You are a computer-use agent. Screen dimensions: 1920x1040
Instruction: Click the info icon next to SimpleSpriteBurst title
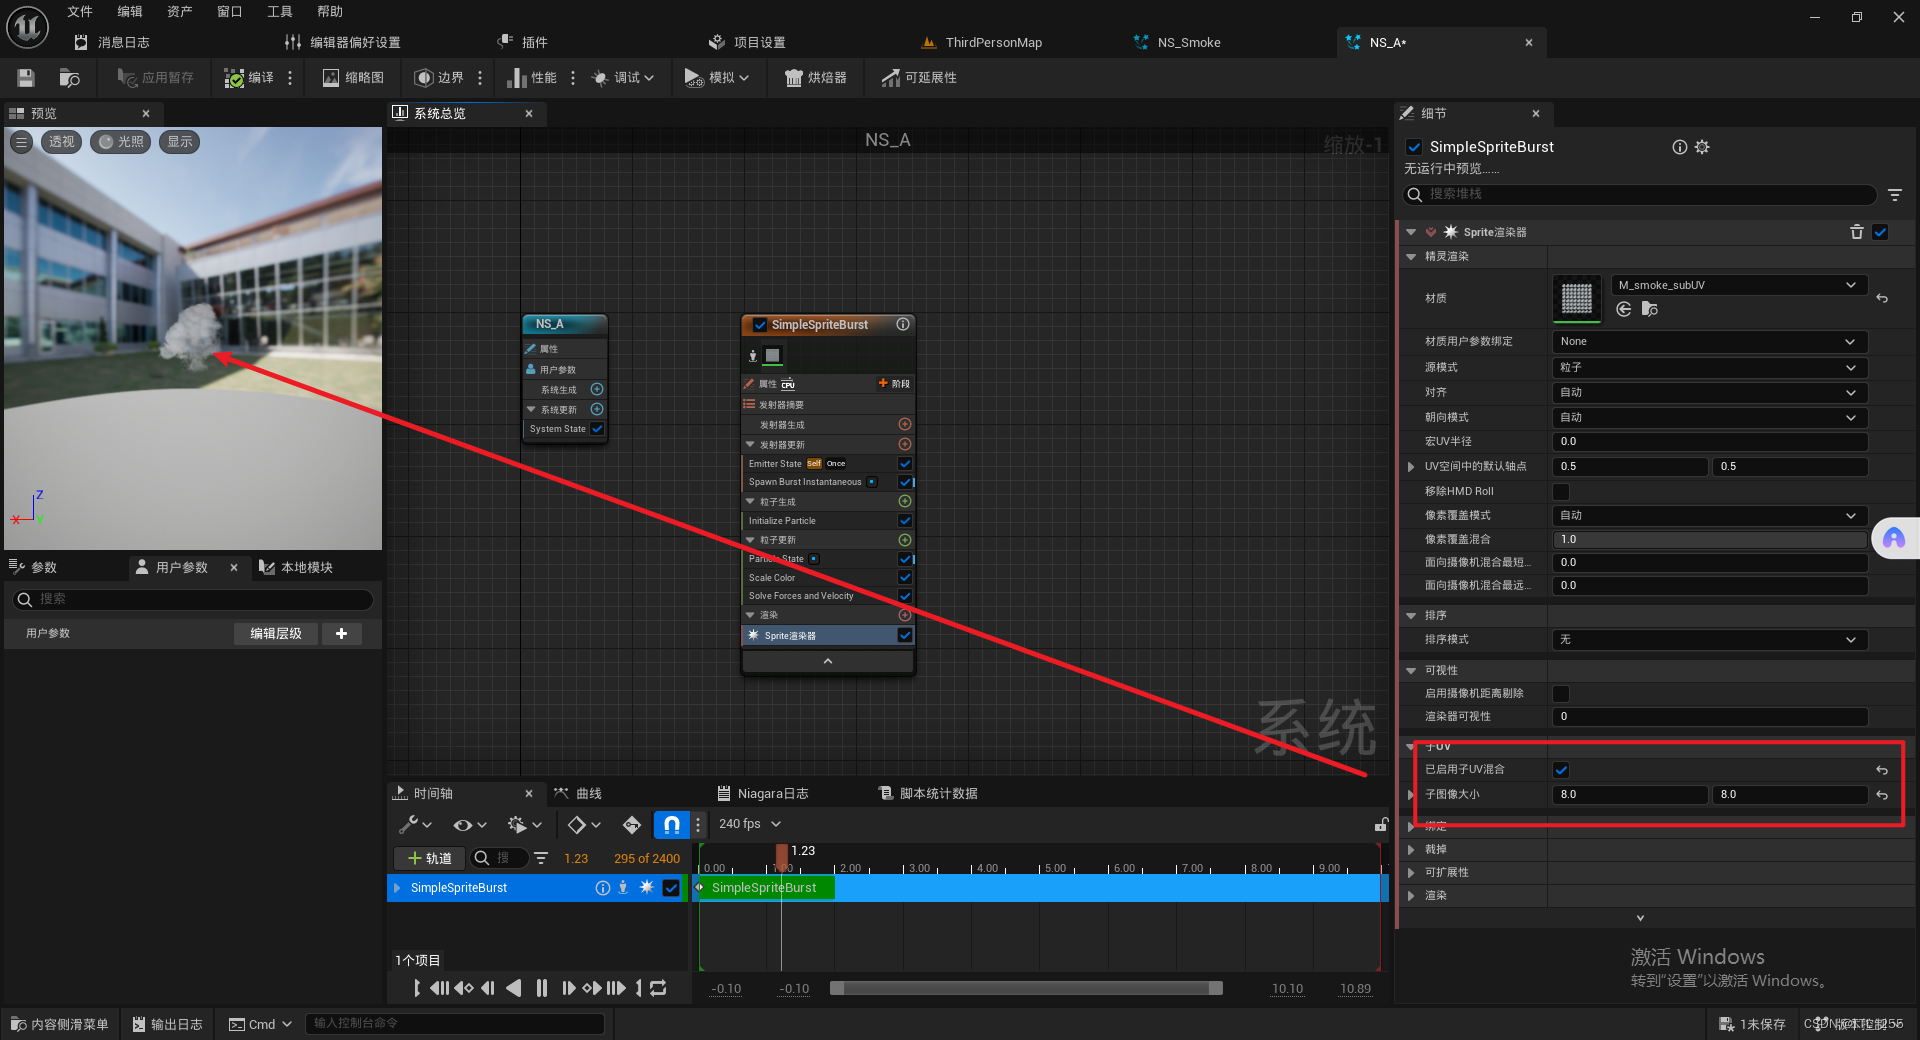[1680, 147]
